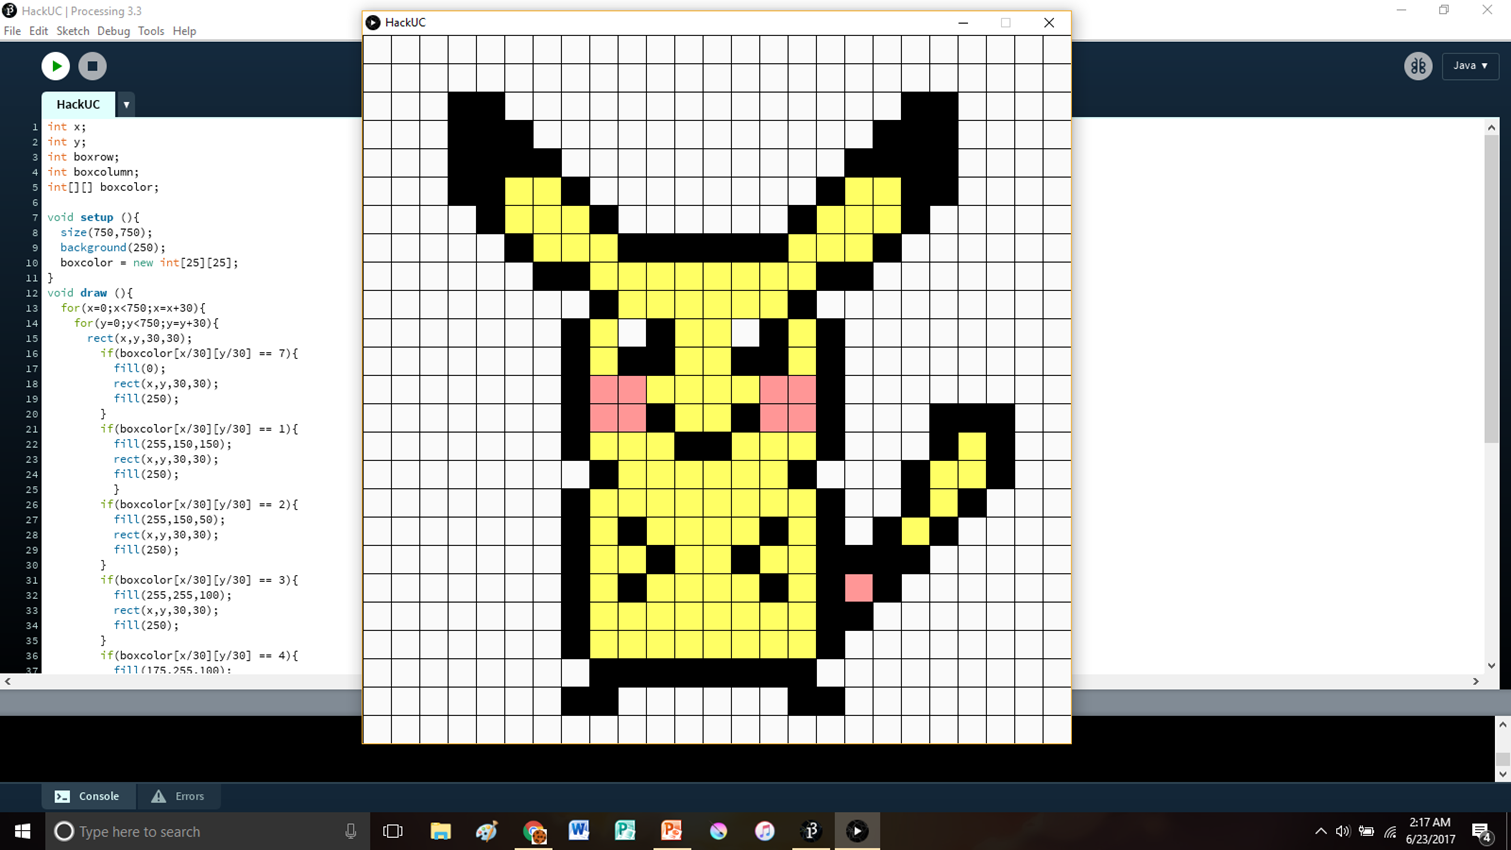The height and width of the screenshot is (850, 1511).
Task: Click the code line 'int boxrow;'
Action: pyautogui.click(x=83, y=157)
